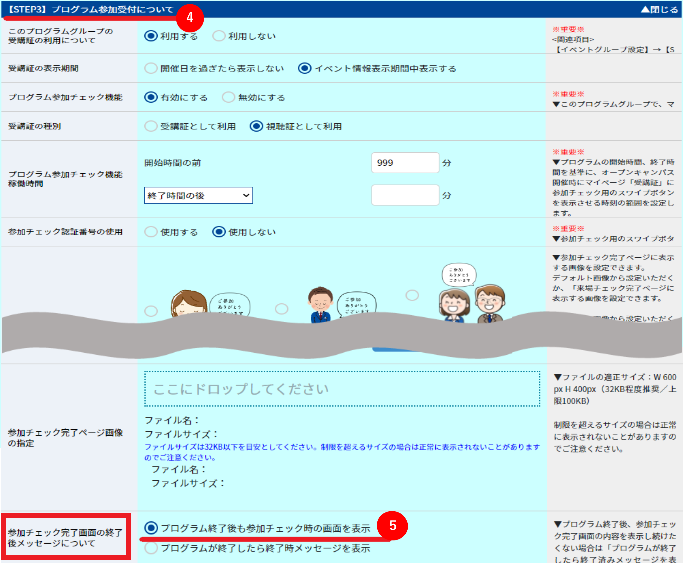Click the 【STEP3】 プログラム参加受付について header
The image size is (683, 564).
(x=91, y=10)
